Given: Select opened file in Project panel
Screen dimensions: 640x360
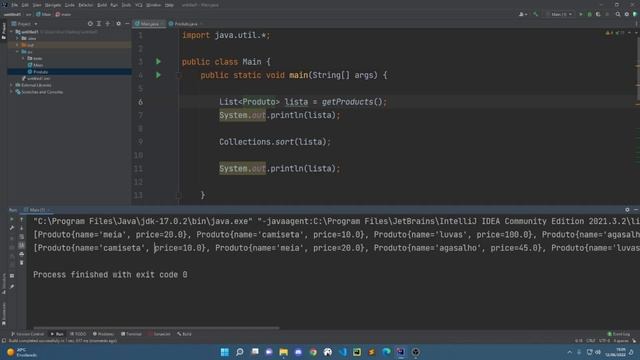Looking at the screenshot, I should pos(90,24).
